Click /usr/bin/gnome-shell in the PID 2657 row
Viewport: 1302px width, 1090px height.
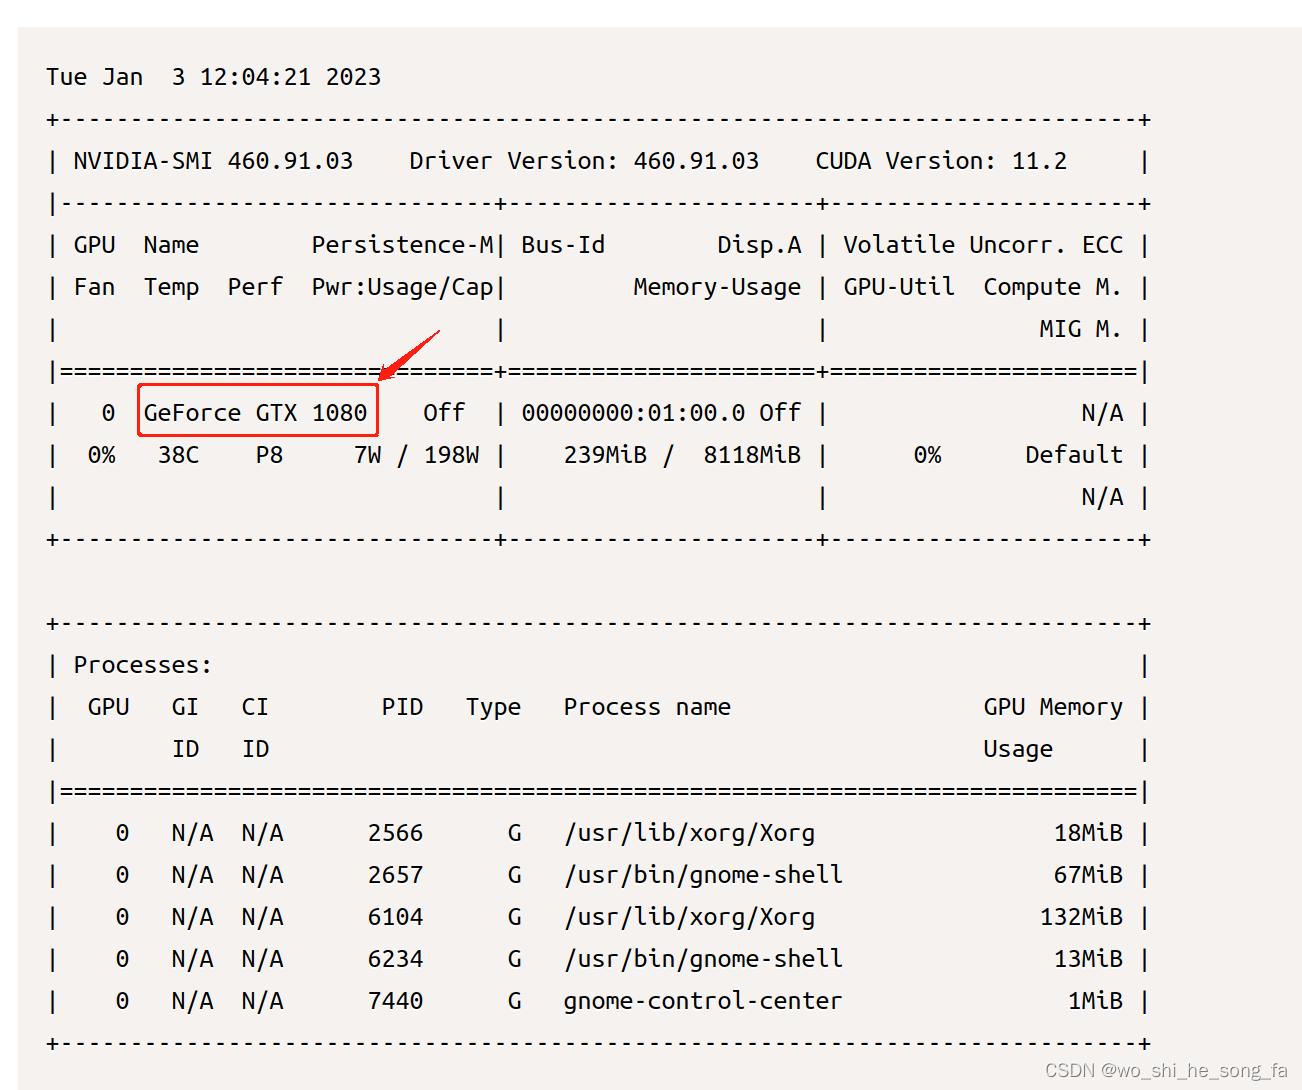703,875
